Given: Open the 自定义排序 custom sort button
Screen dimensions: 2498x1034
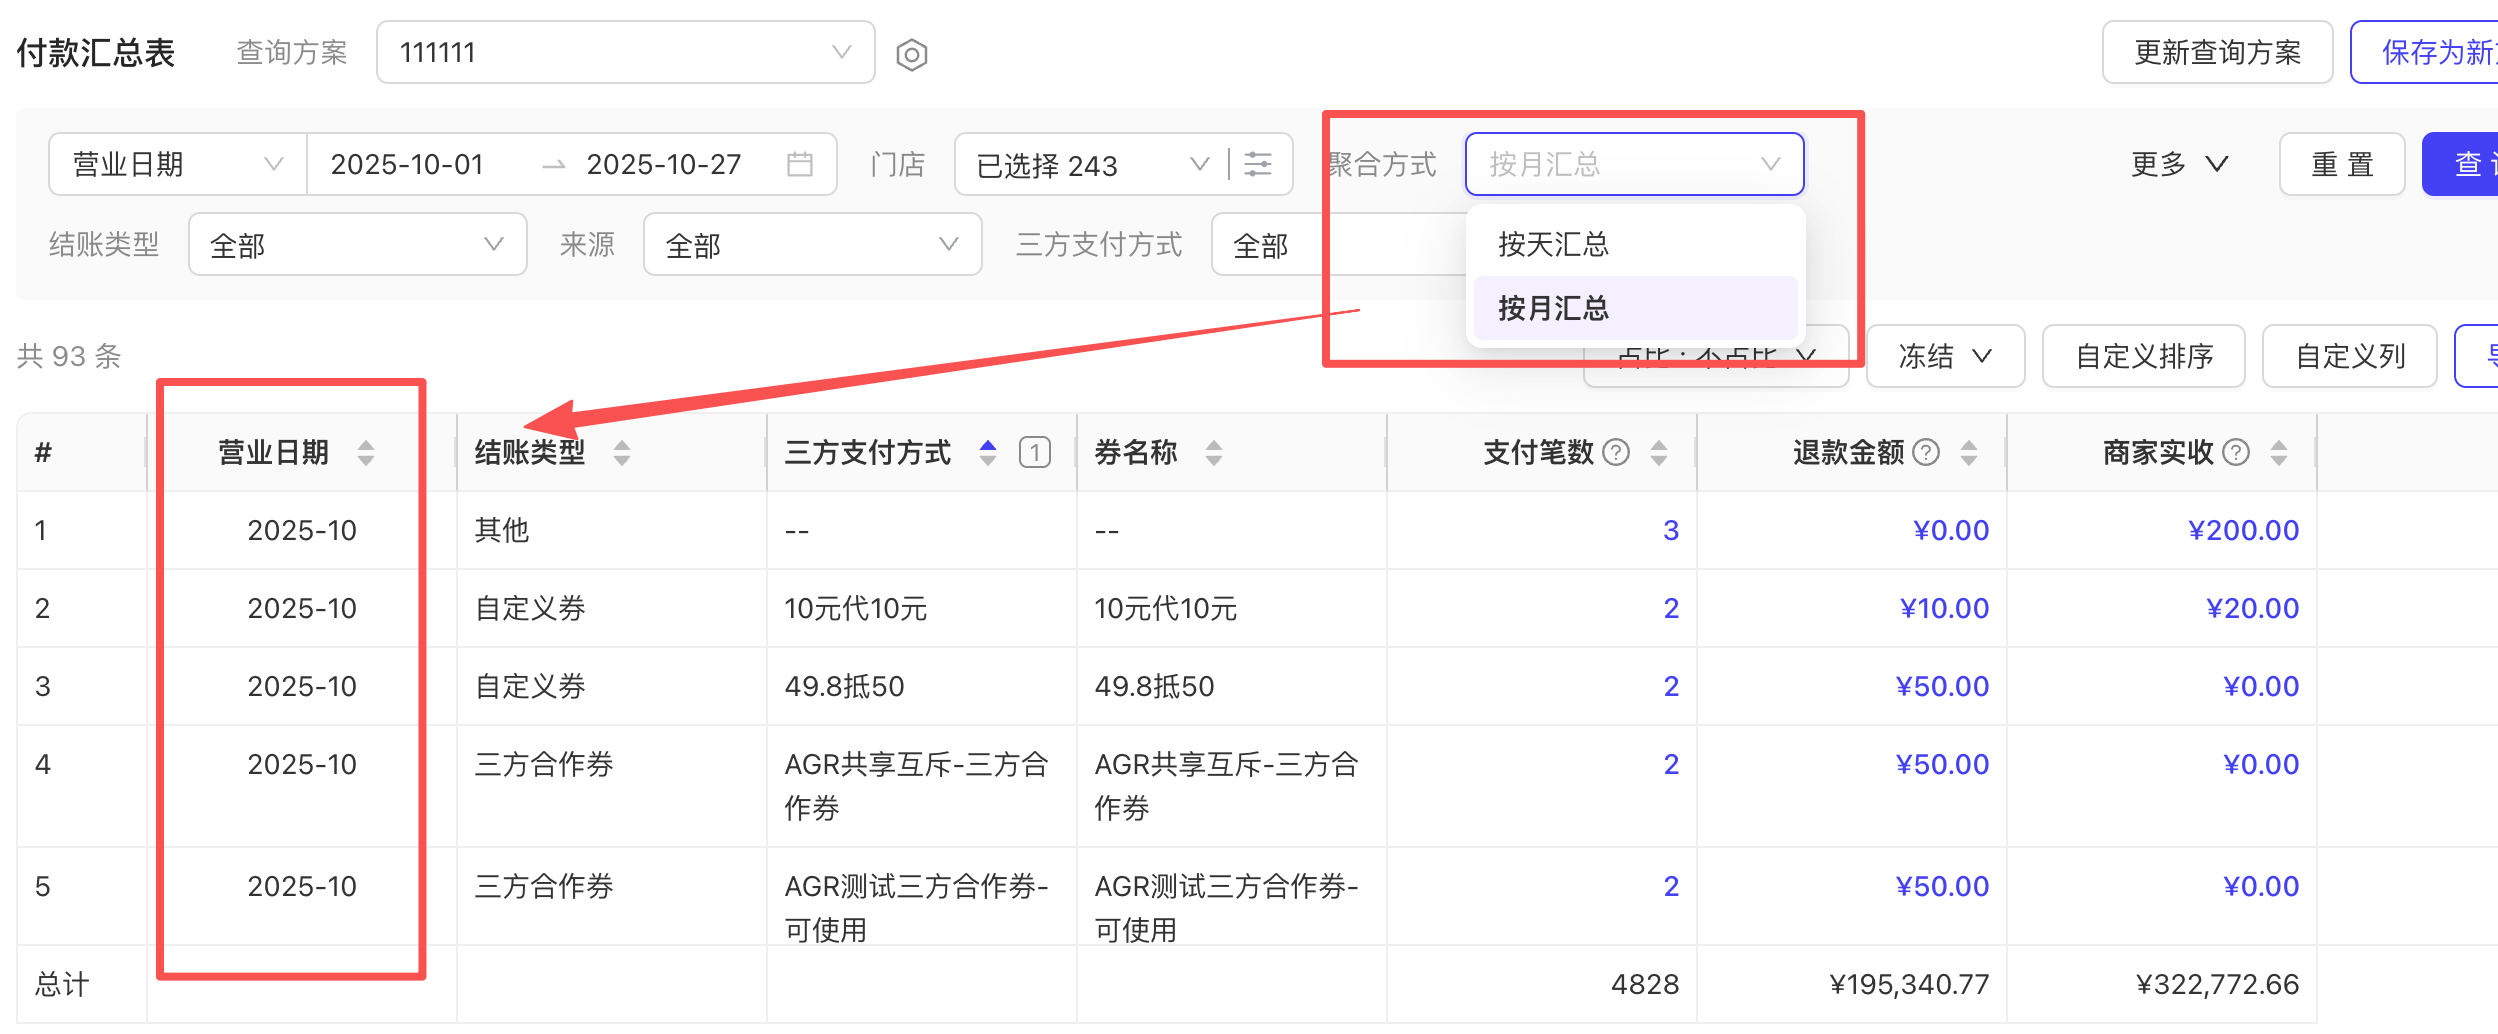Looking at the screenshot, I should click(x=2143, y=356).
